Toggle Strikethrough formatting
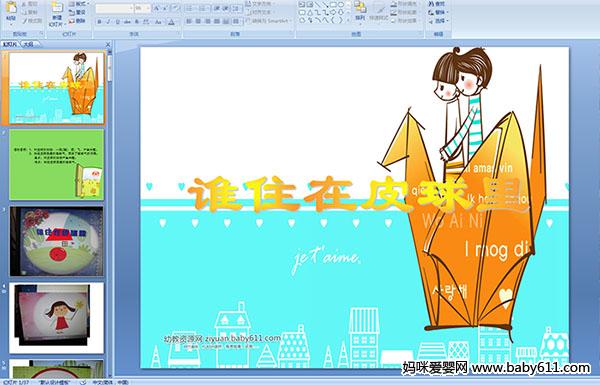This screenshot has height=385, width=600. 127,22
